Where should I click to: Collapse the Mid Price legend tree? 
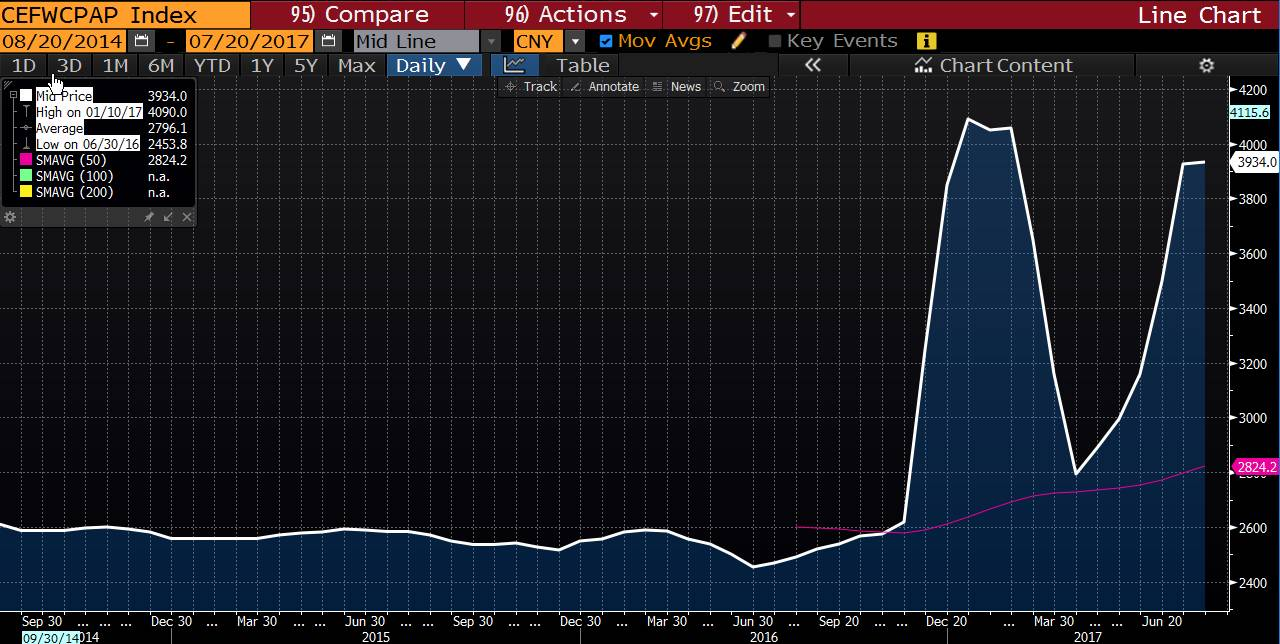[11, 96]
